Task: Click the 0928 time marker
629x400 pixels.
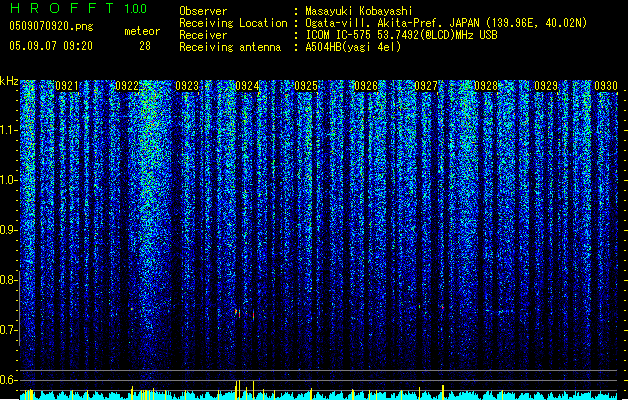Action: pos(486,86)
